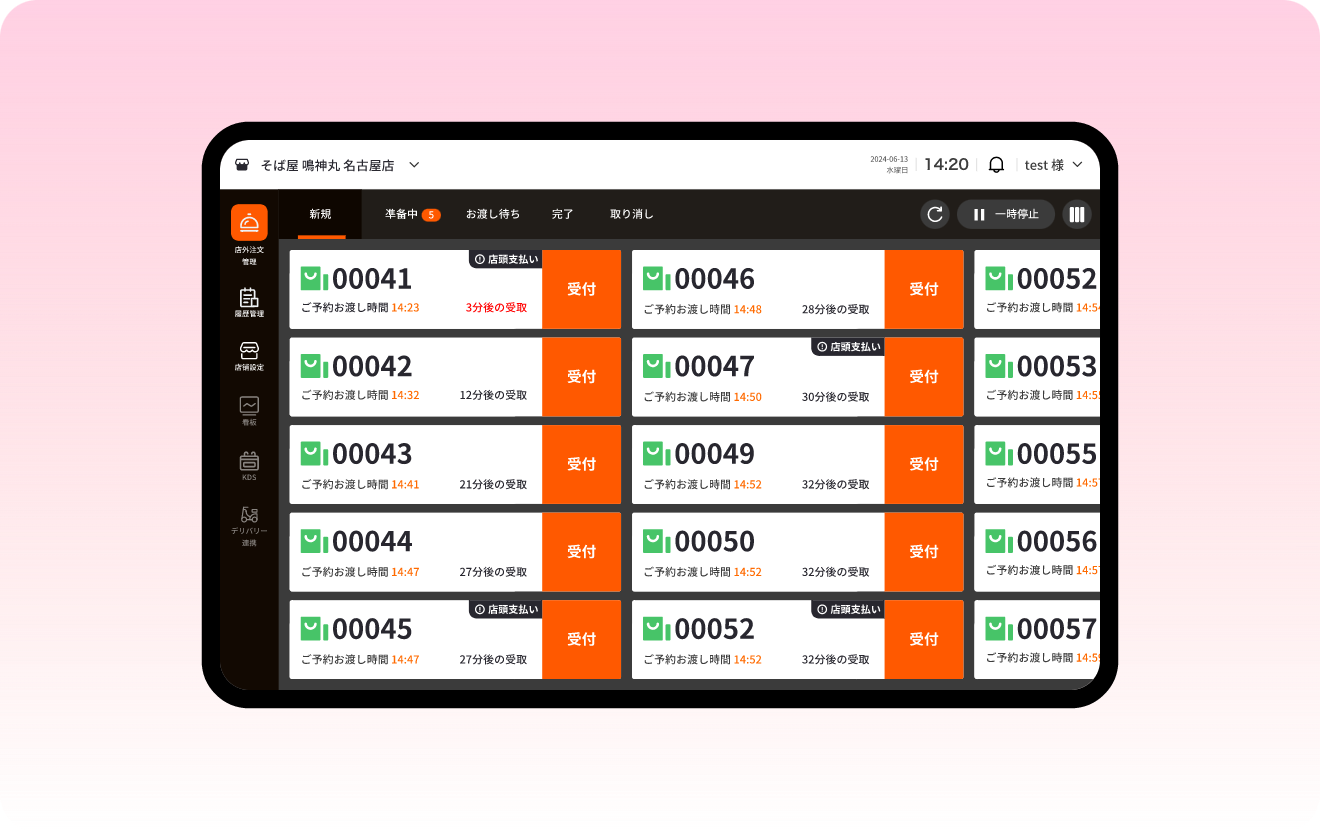The width and height of the screenshot is (1320, 832).
Task: Pause orders with the 一時停止 button
Action: [1005, 214]
